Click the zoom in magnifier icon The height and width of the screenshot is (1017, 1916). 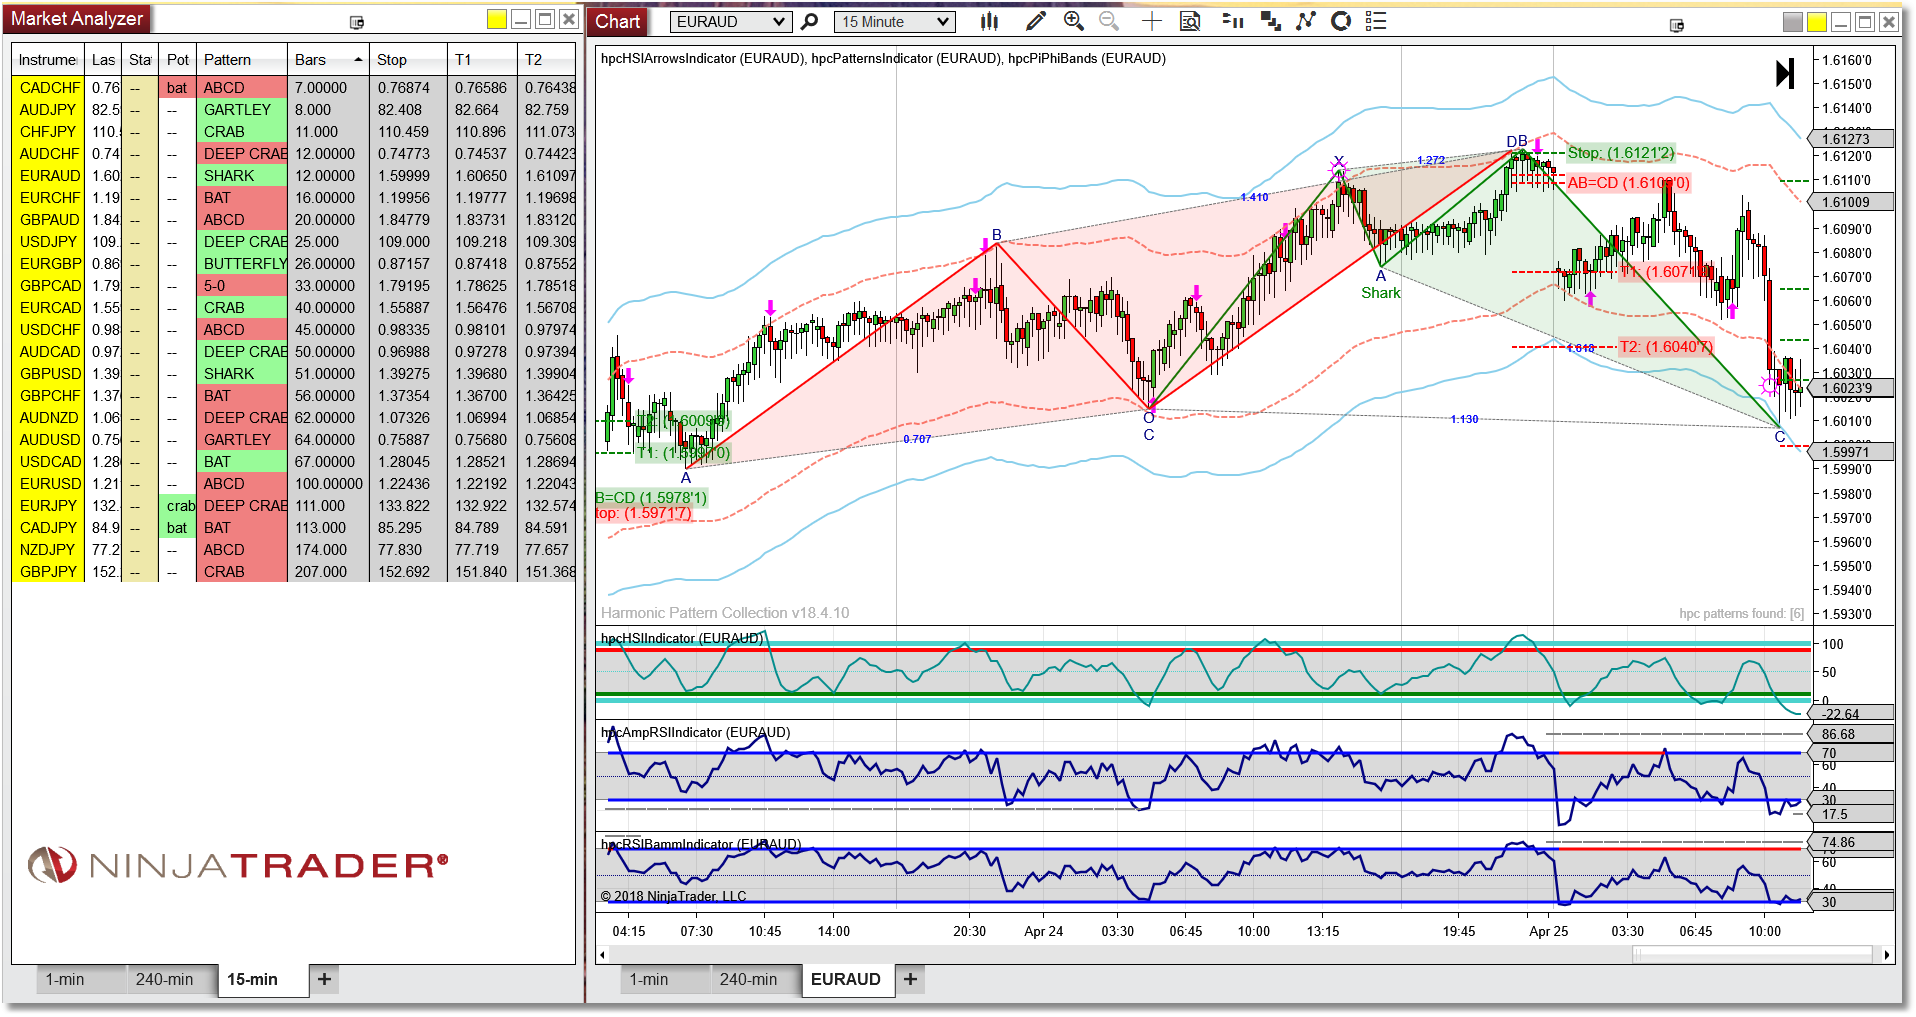(1074, 21)
